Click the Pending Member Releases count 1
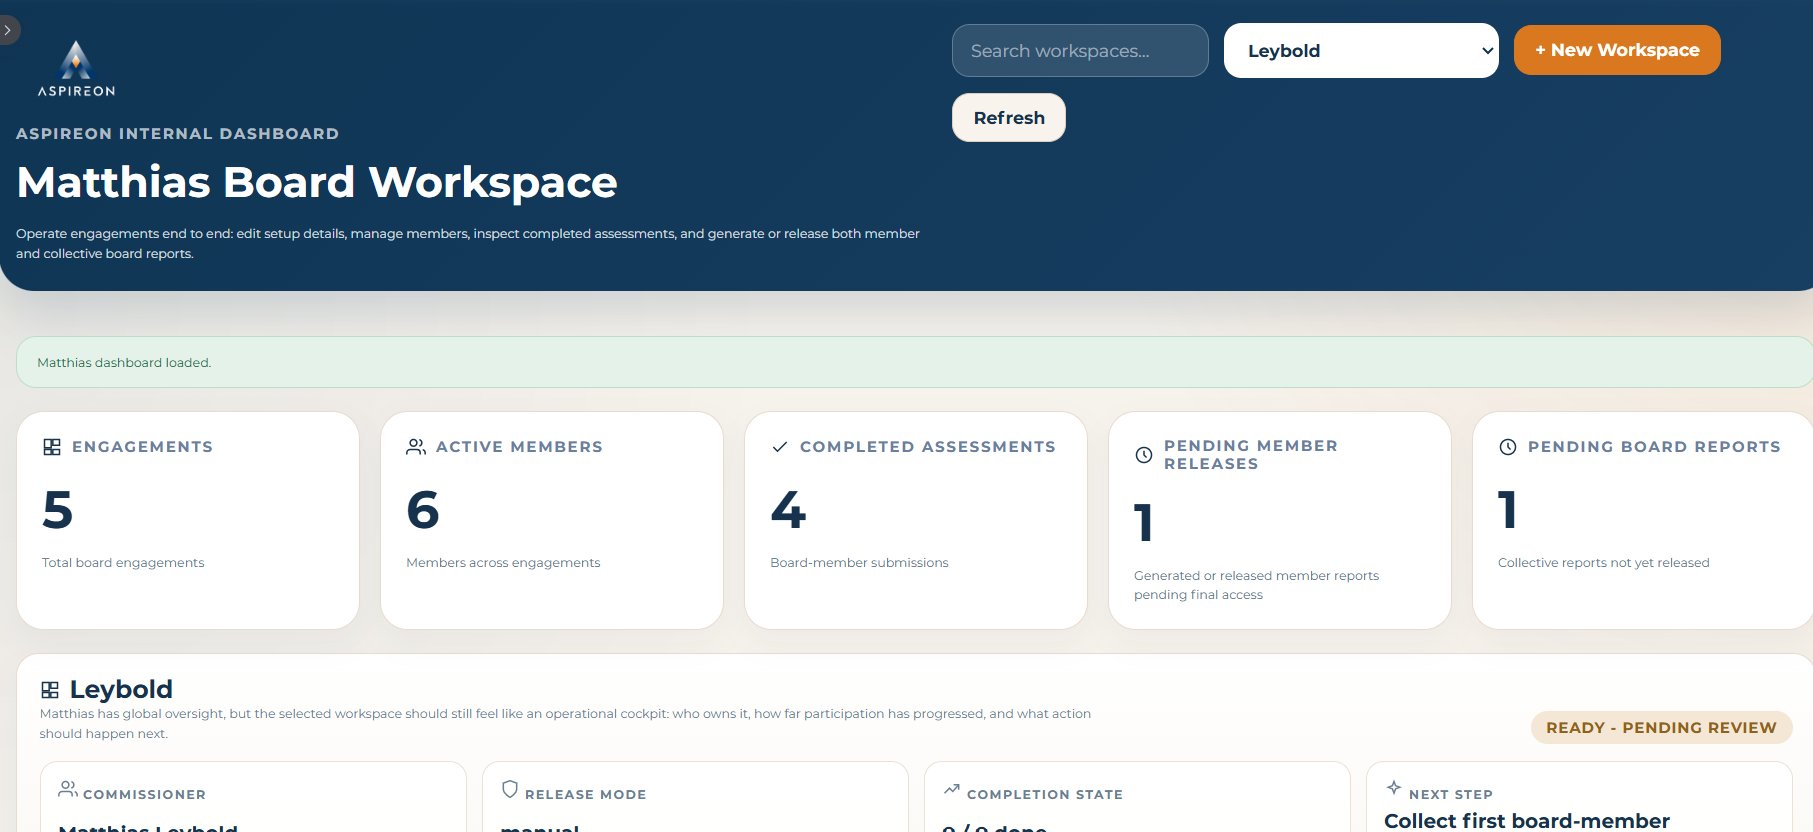The width and height of the screenshot is (1813, 832). (x=1144, y=523)
